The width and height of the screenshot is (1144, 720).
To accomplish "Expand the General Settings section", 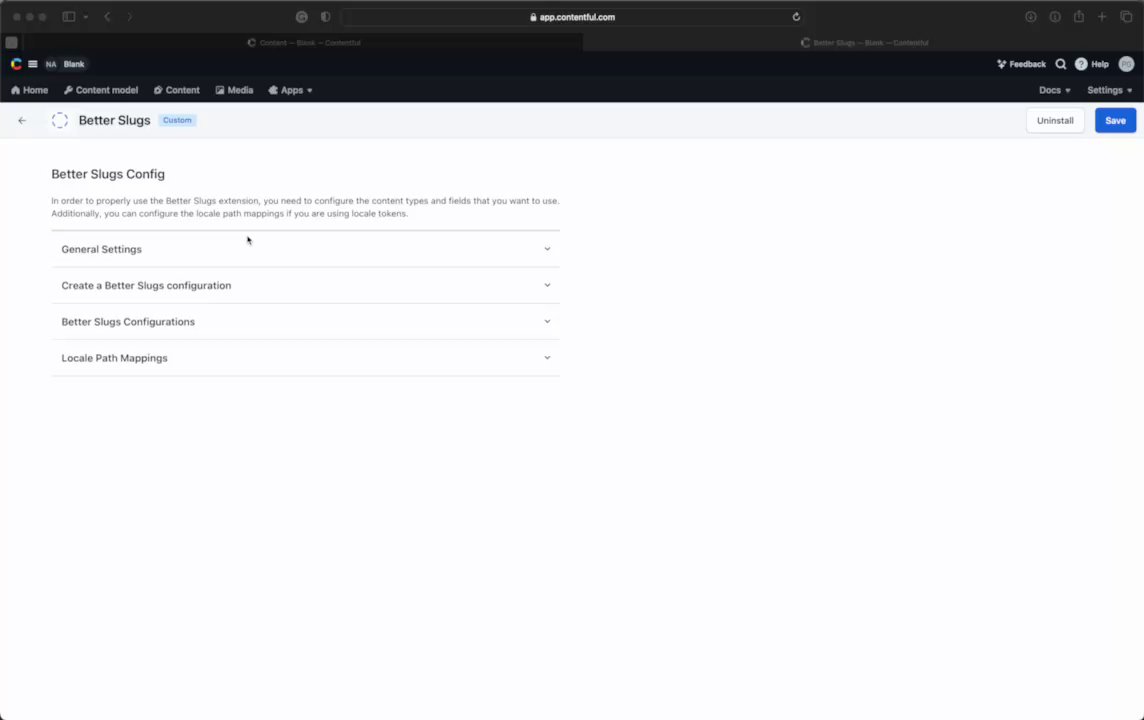I will pyautogui.click(x=305, y=249).
